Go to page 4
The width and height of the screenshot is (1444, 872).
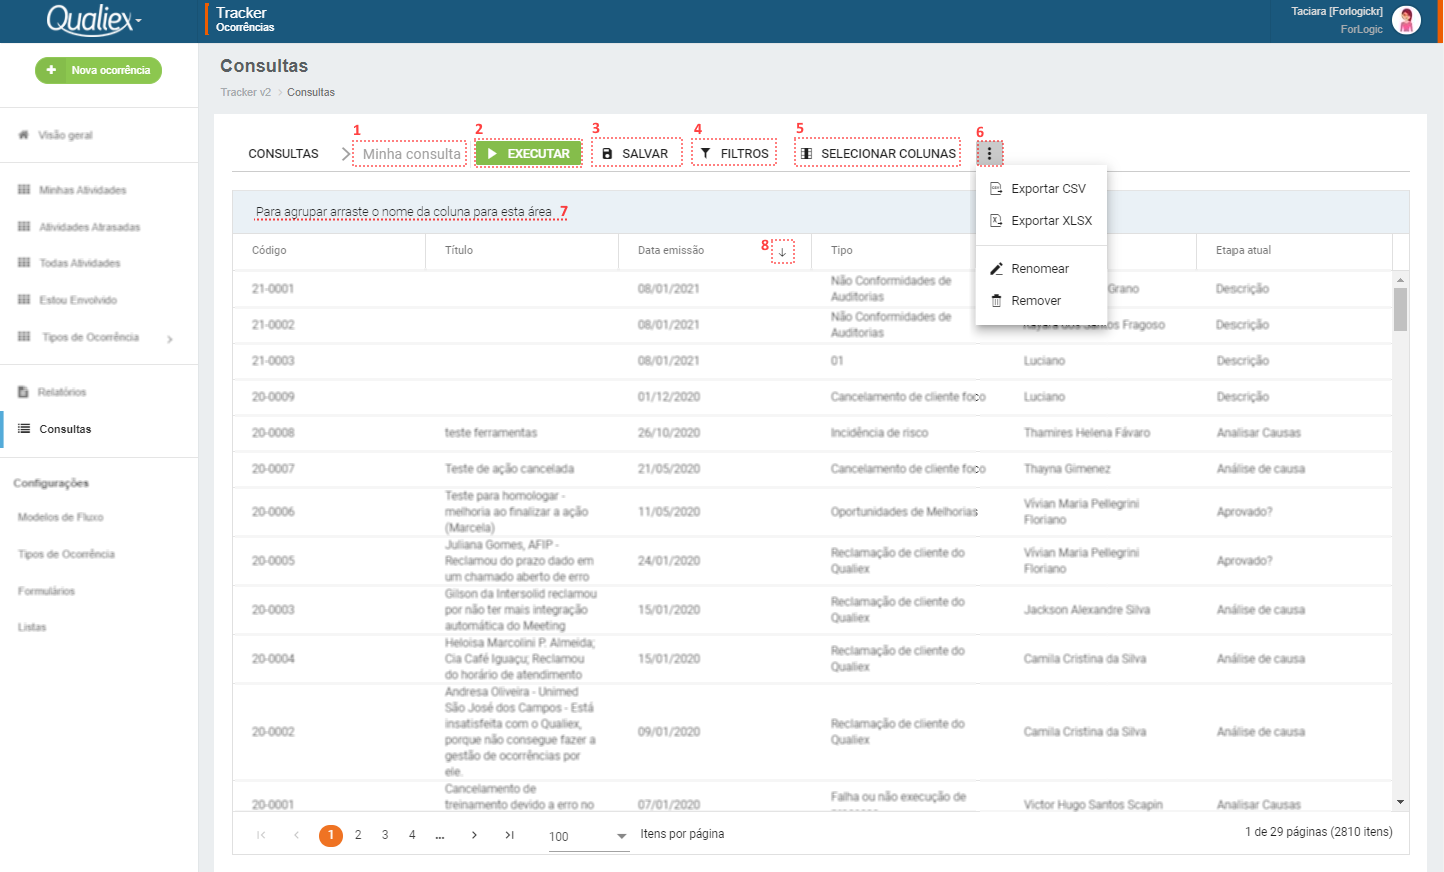coord(412,835)
